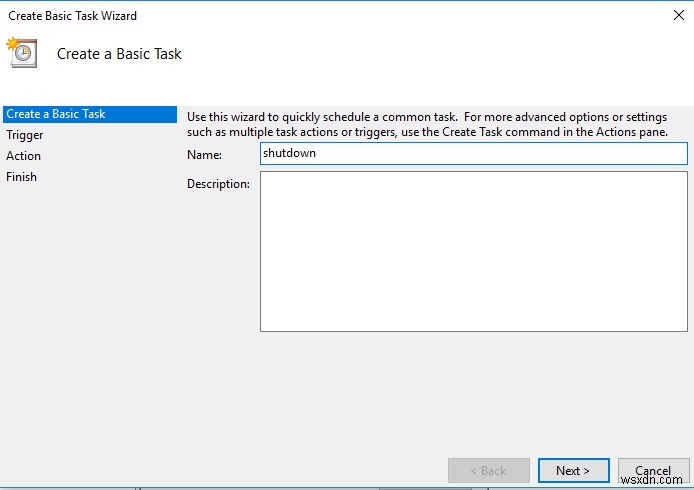Go to the Trigger step in sidebar
This screenshot has width=694, height=490.
coord(25,135)
